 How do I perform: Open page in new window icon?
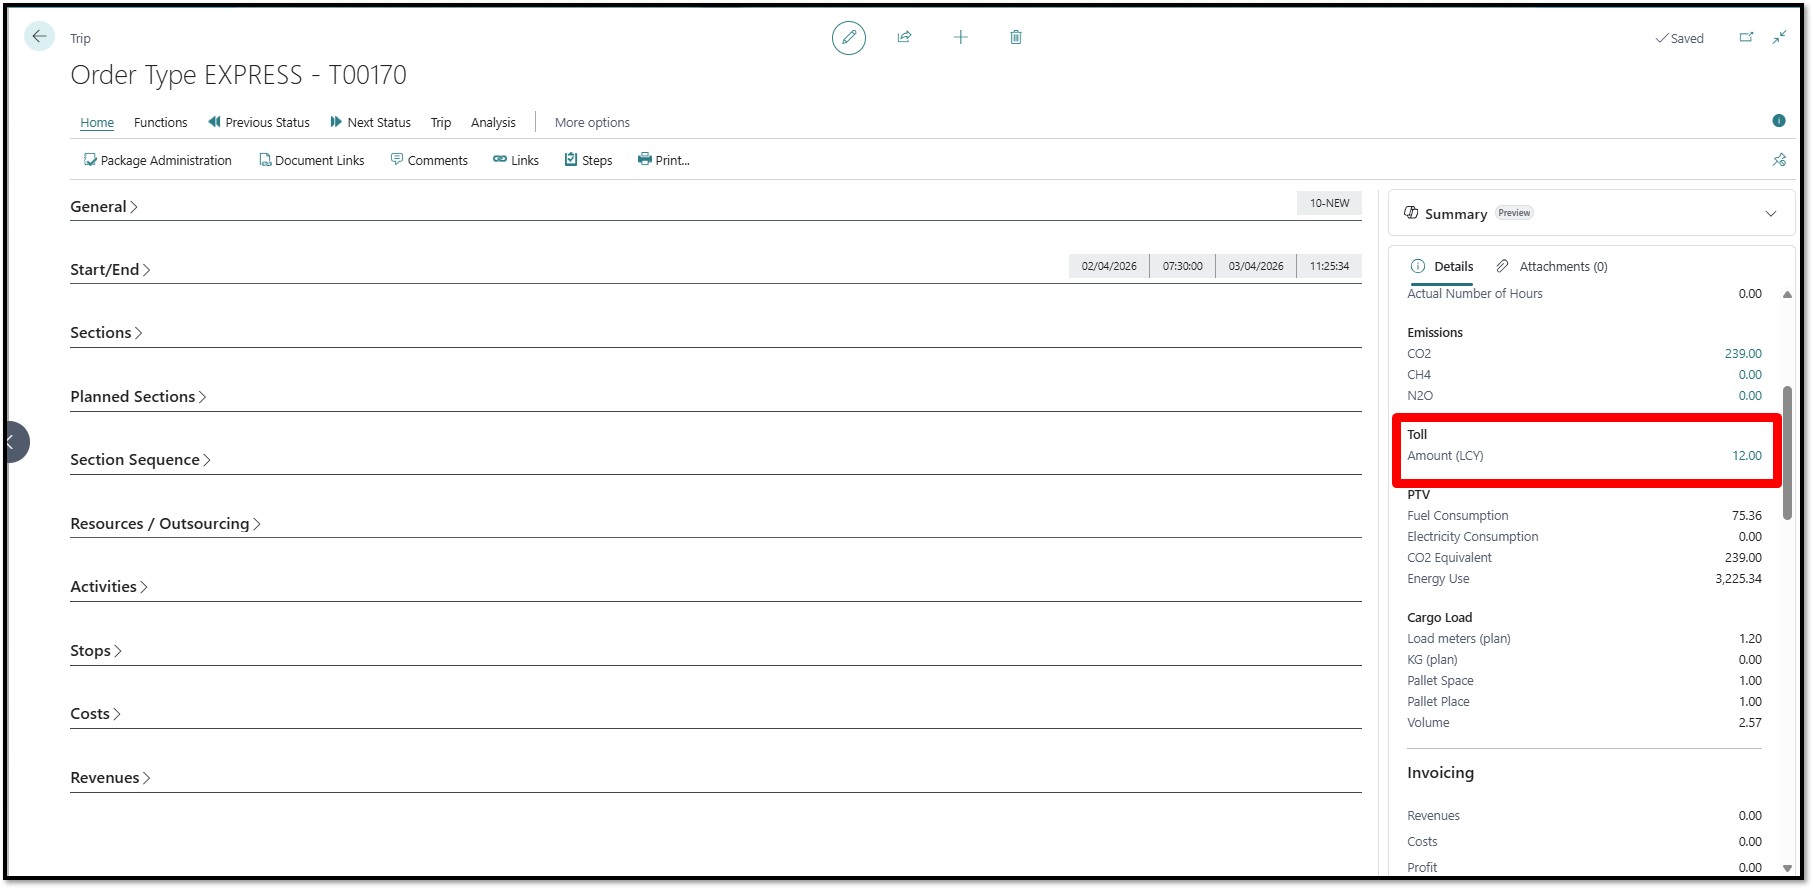1746,37
